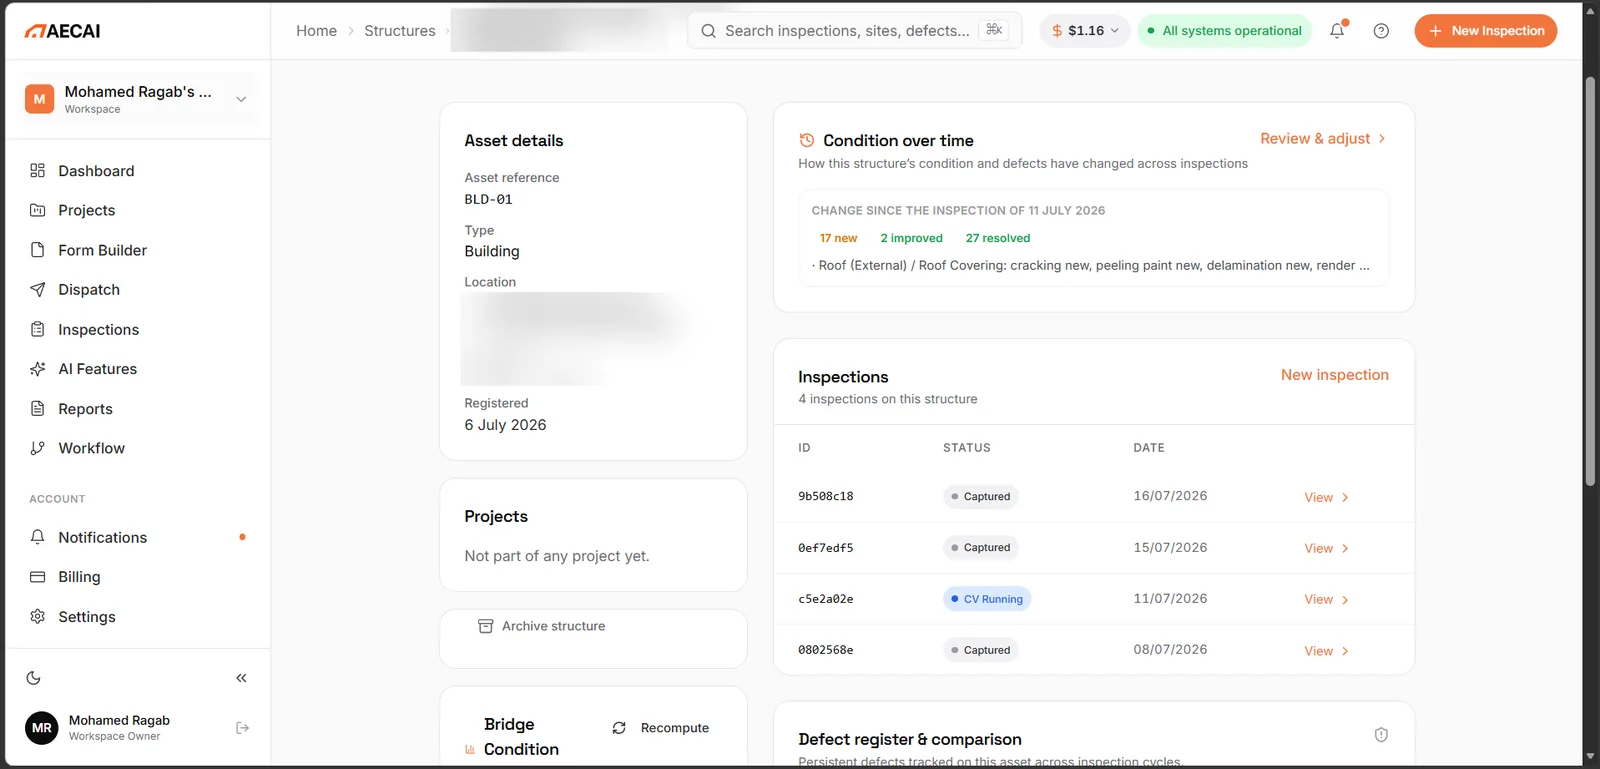Expand the Mohamed Ragab's workspace switcher
This screenshot has height=769, width=1600.
pos(138,99)
